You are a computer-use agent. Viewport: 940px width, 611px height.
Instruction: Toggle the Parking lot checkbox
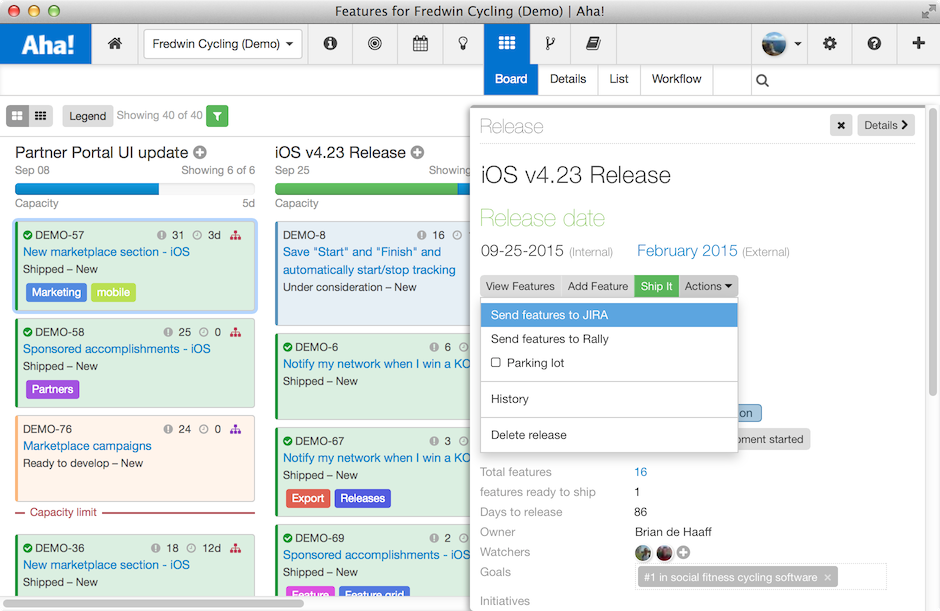coord(496,362)
